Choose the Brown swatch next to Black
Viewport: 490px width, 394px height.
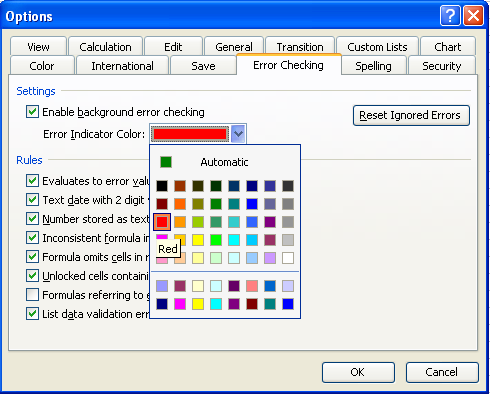[180, 186]
